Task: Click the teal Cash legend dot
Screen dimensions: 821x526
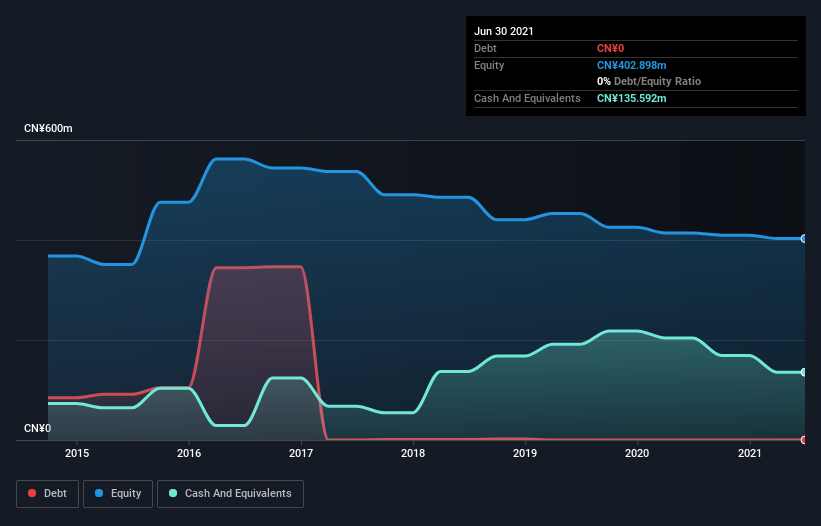Action: coord(173,493)
